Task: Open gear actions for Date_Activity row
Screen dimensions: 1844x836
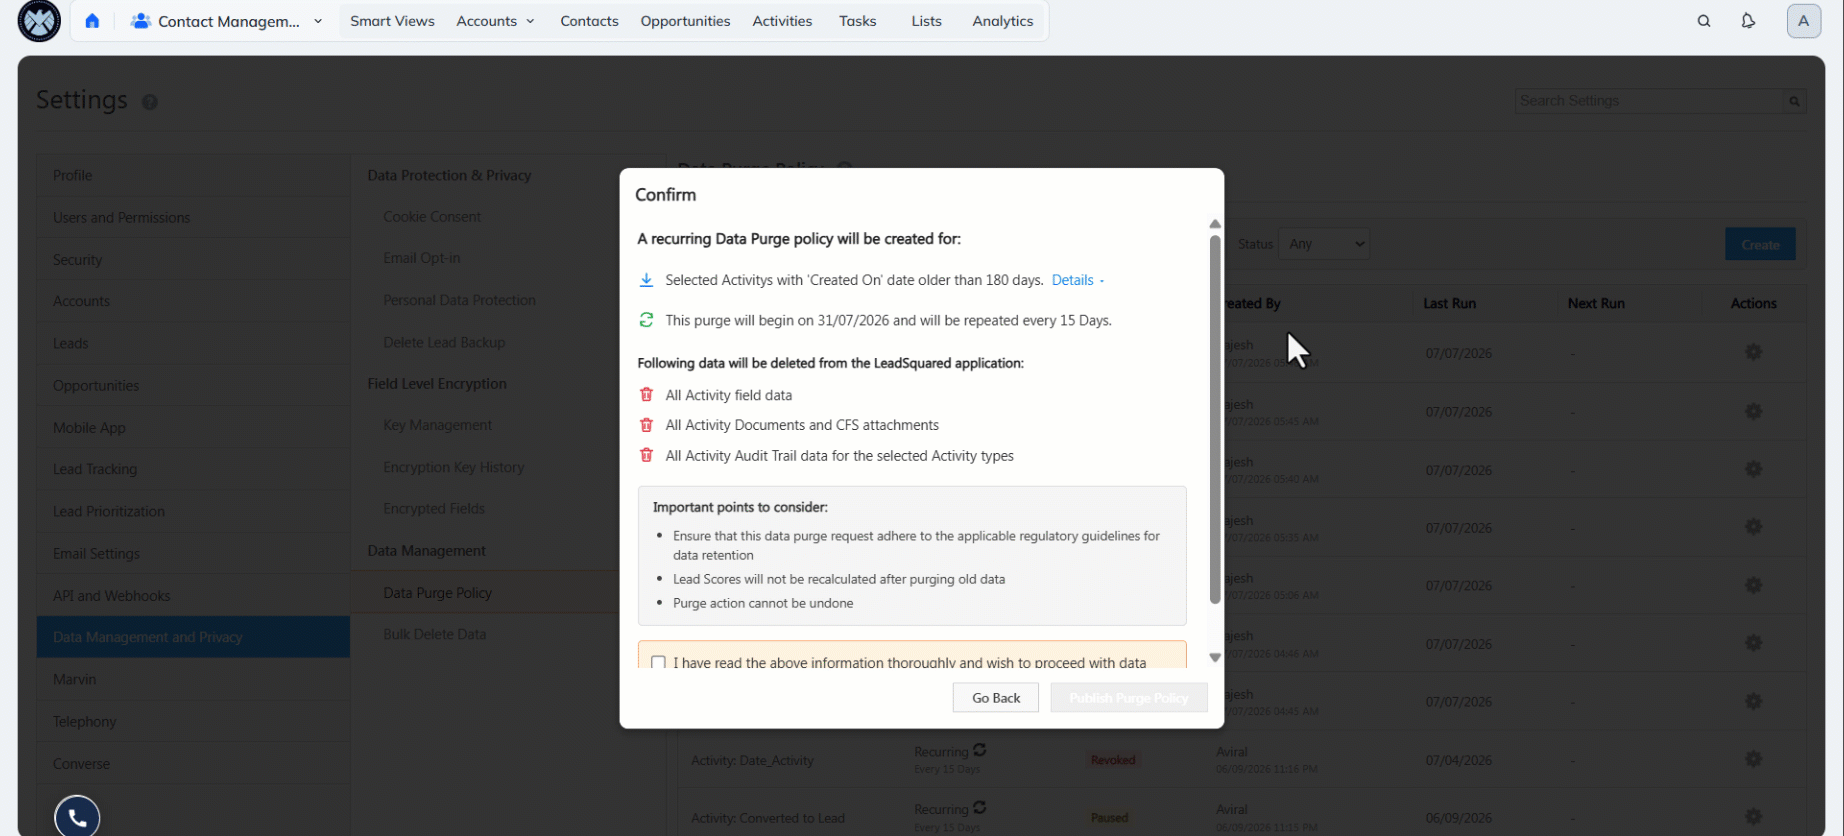Action: pos(1753,759)
